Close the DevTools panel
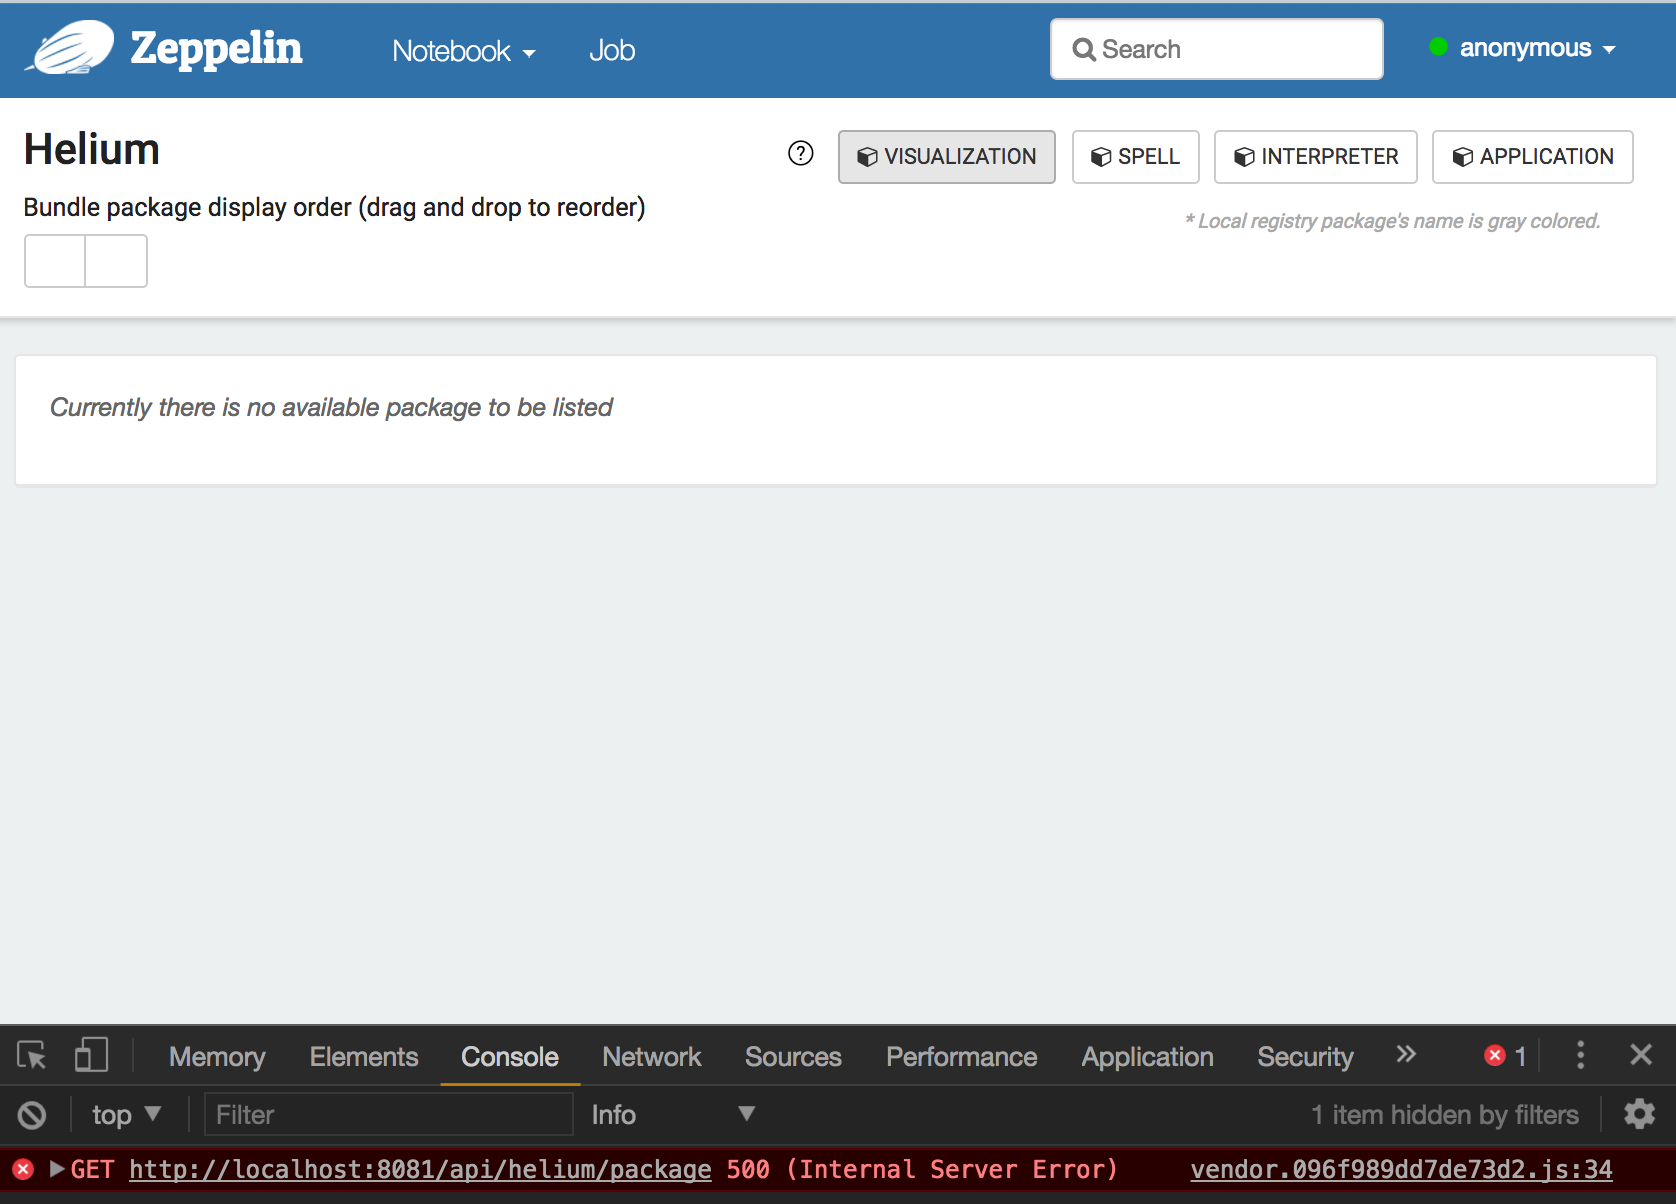Viewport: 1676px width, 1204px height. [1641, 1055]
